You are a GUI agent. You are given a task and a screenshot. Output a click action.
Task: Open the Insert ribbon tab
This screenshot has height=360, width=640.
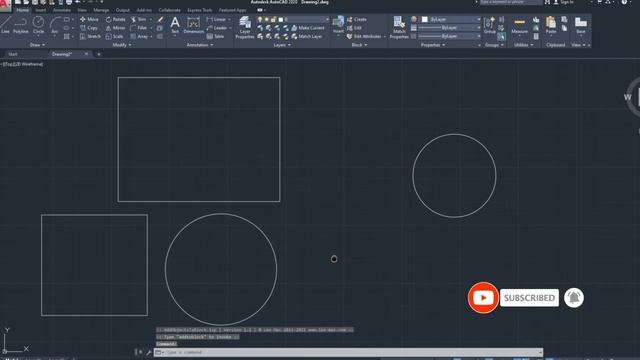(x=41, y=10)
